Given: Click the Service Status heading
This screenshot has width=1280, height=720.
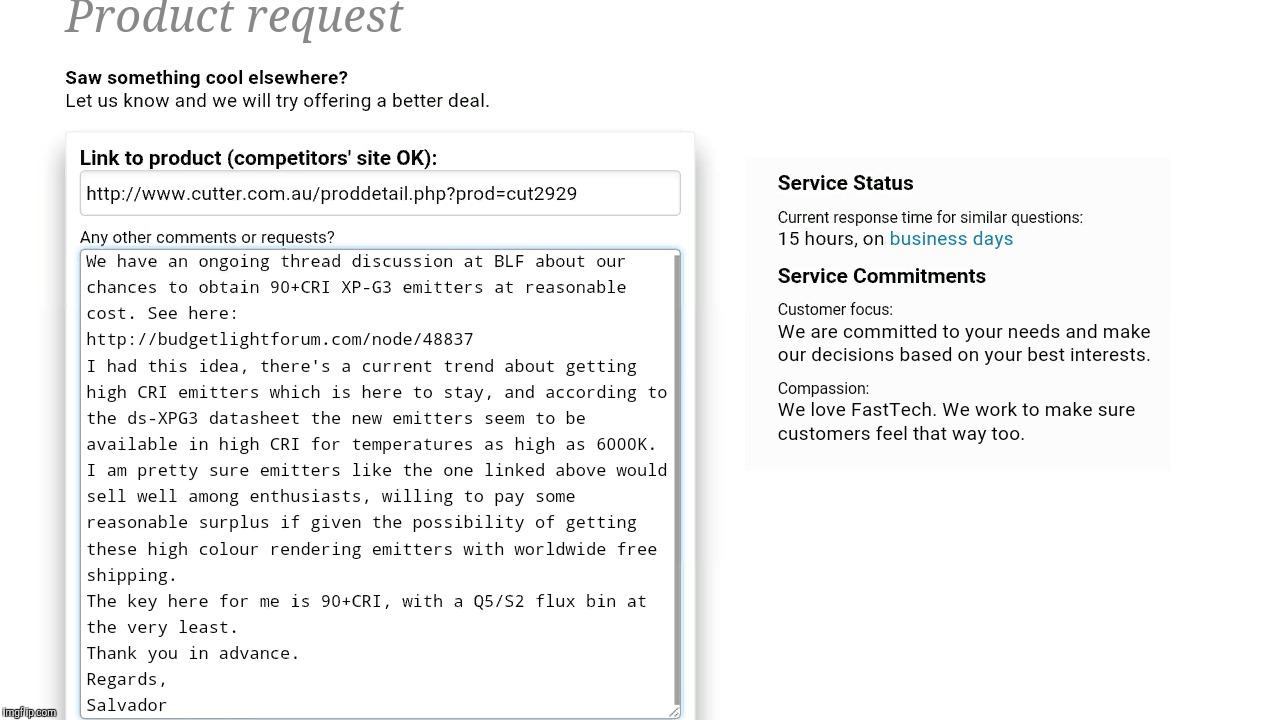Looking at the screenshot, I should tap(845, 183).
